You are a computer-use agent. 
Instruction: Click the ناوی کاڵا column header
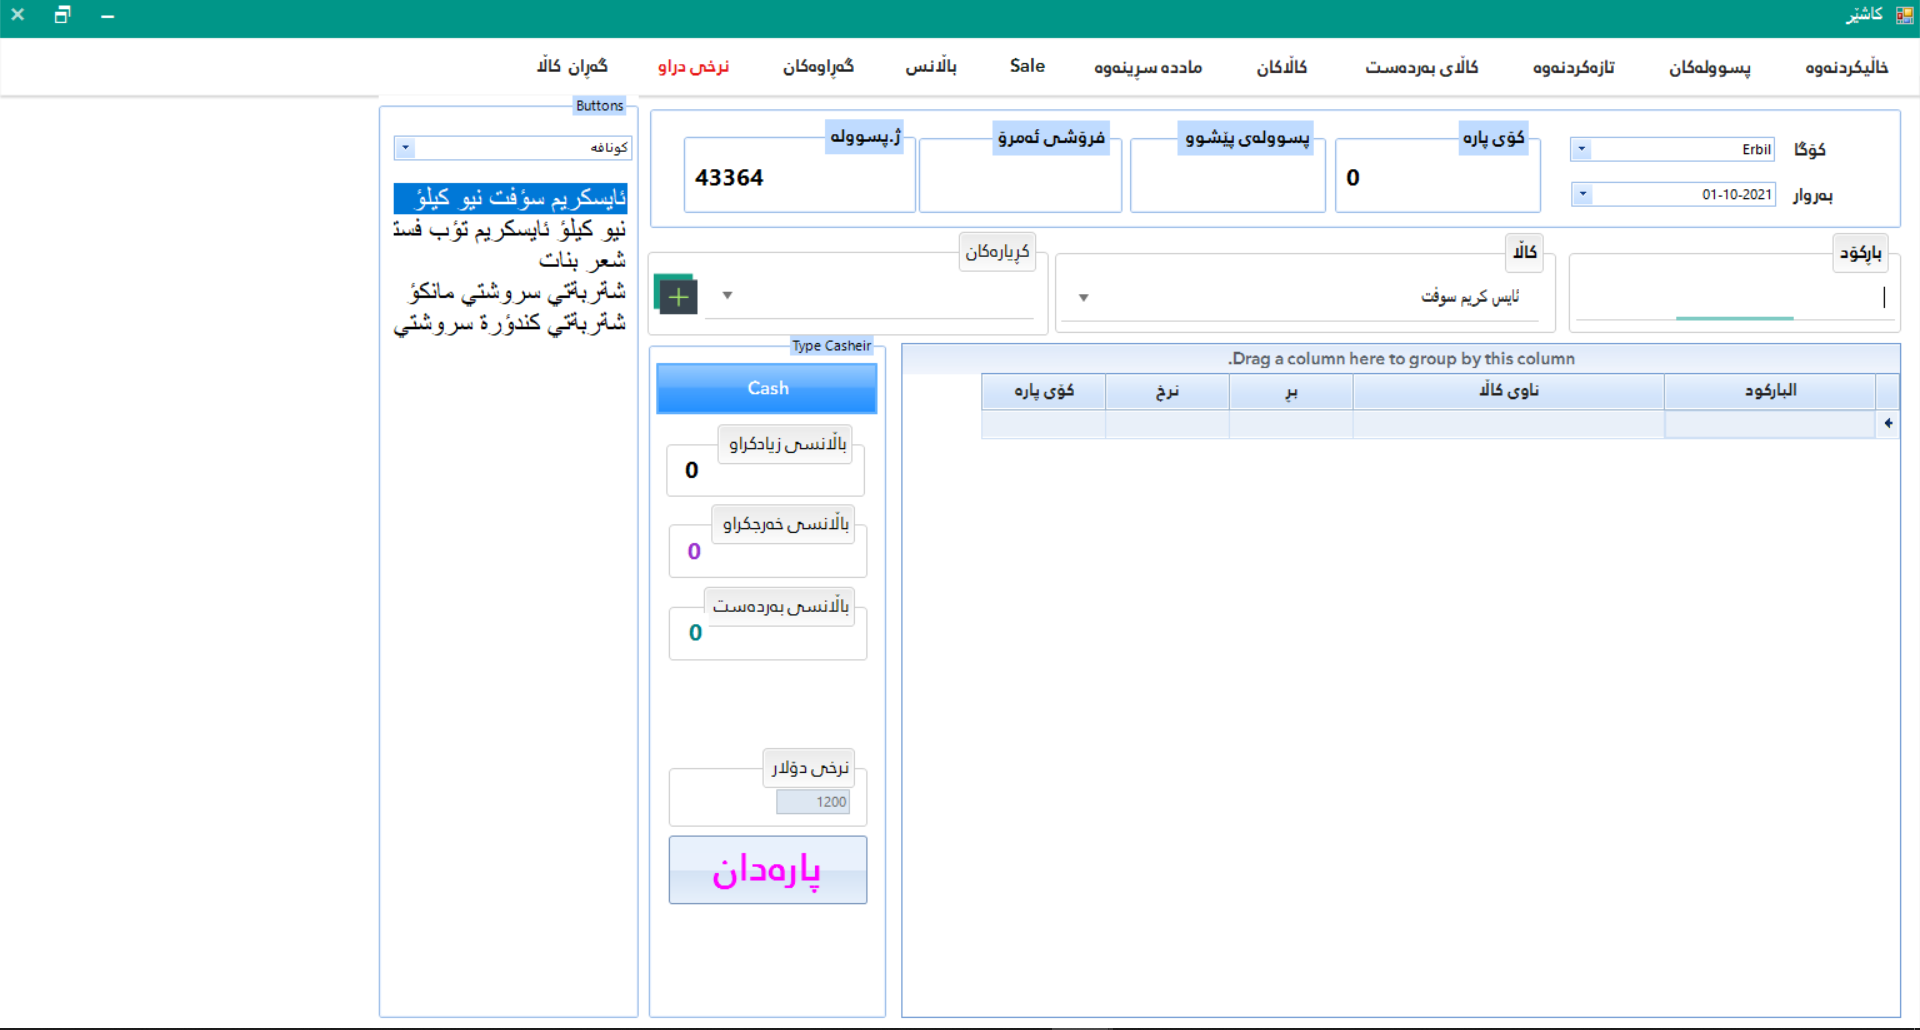tap(1508, 391)
